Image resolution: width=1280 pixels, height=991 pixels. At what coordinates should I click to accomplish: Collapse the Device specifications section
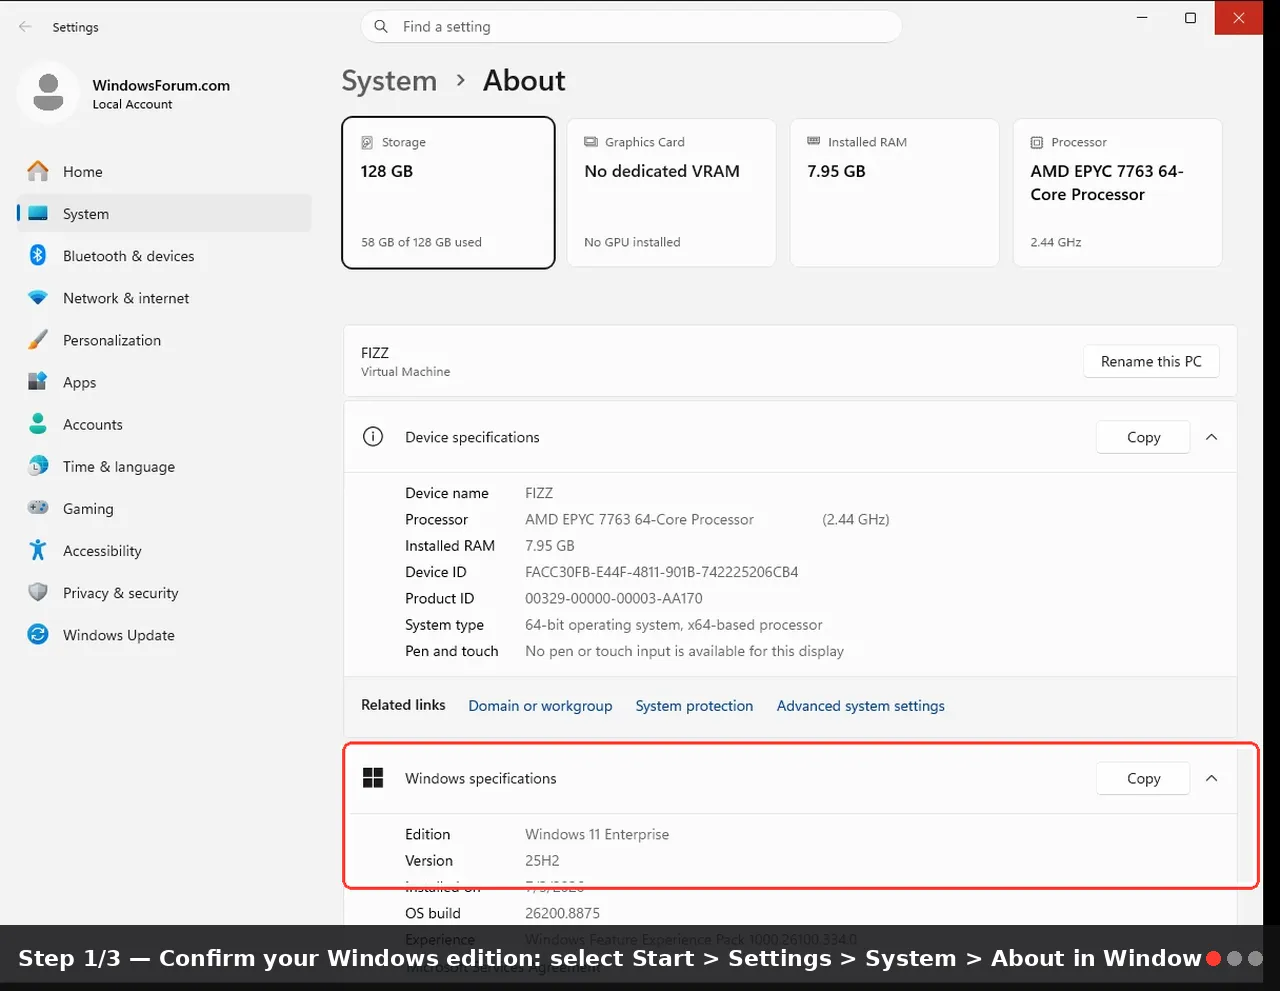pos(1212,437)
